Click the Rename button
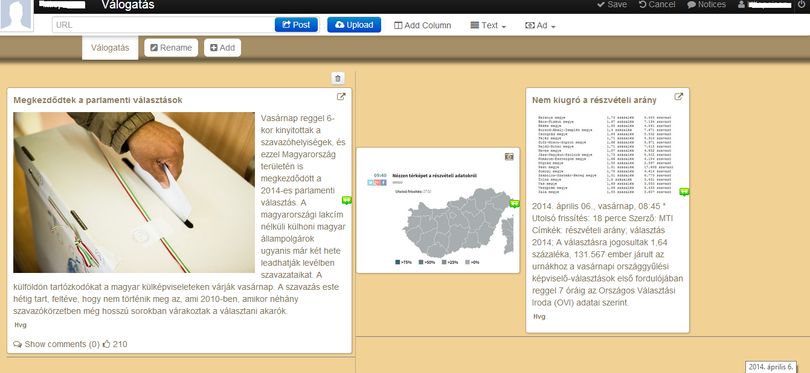810x373 pixels. 171,48
